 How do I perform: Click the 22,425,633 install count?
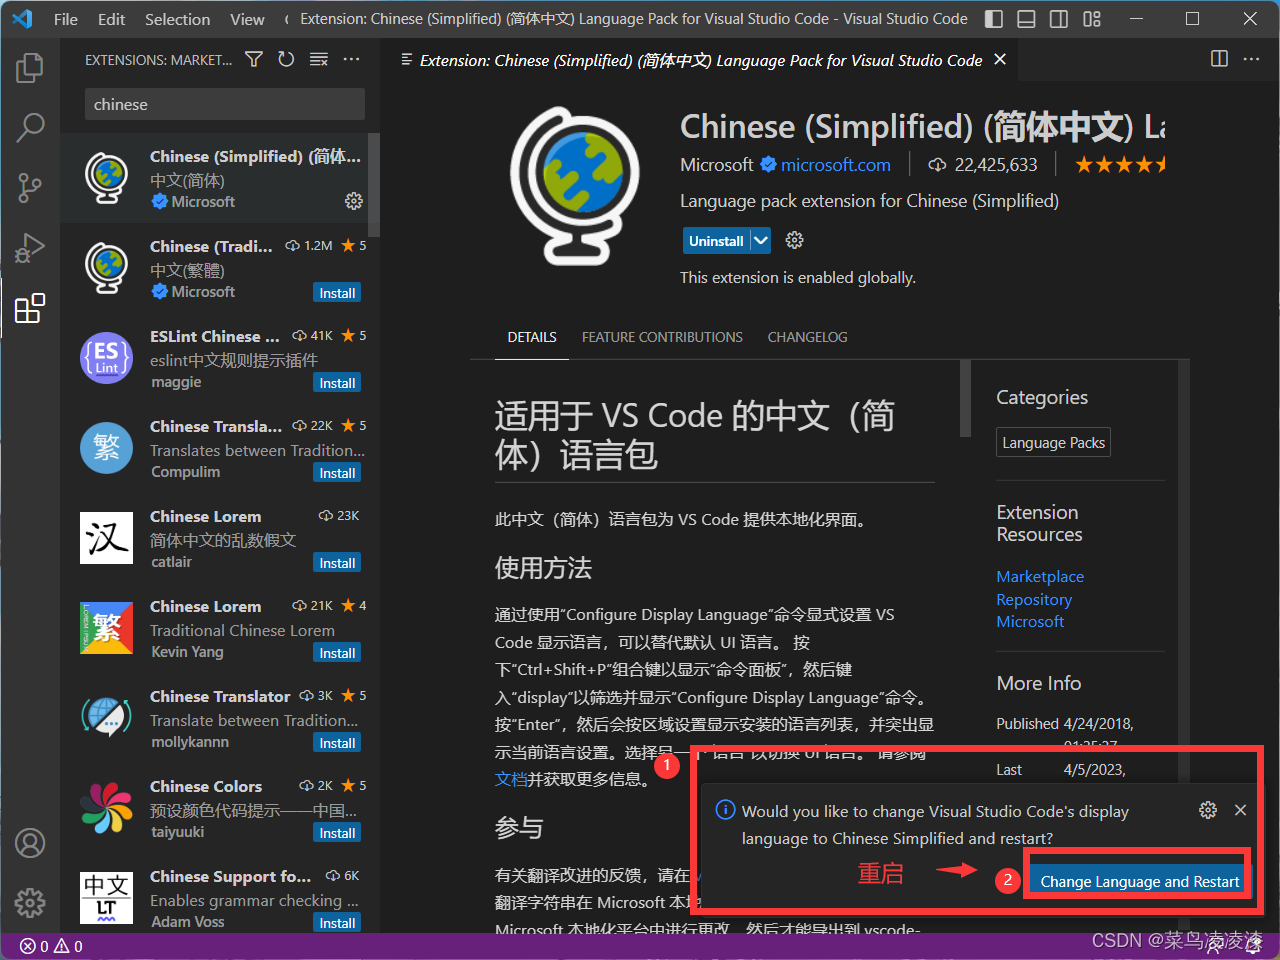(983, 165)
